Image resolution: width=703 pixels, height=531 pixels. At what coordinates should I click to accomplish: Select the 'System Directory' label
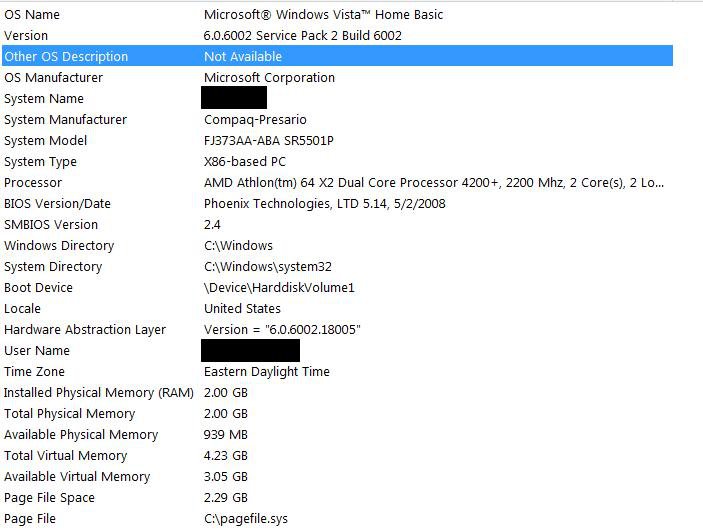[53, 267]
